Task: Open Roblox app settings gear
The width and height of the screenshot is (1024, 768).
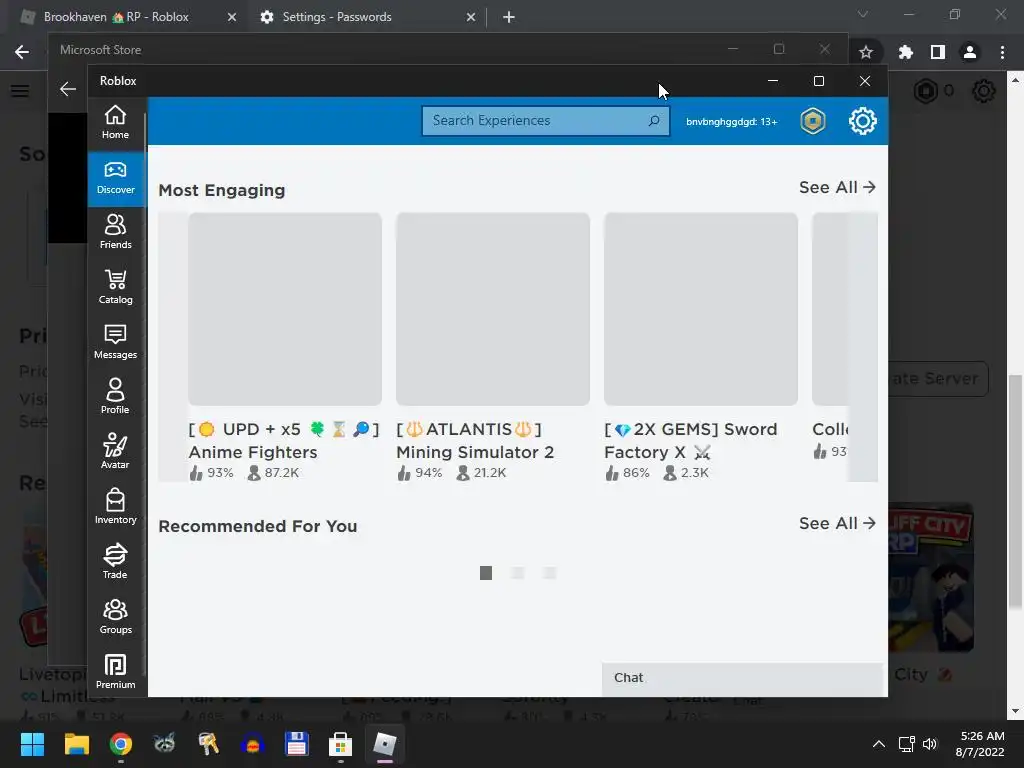Action: [x=863, y=121]
